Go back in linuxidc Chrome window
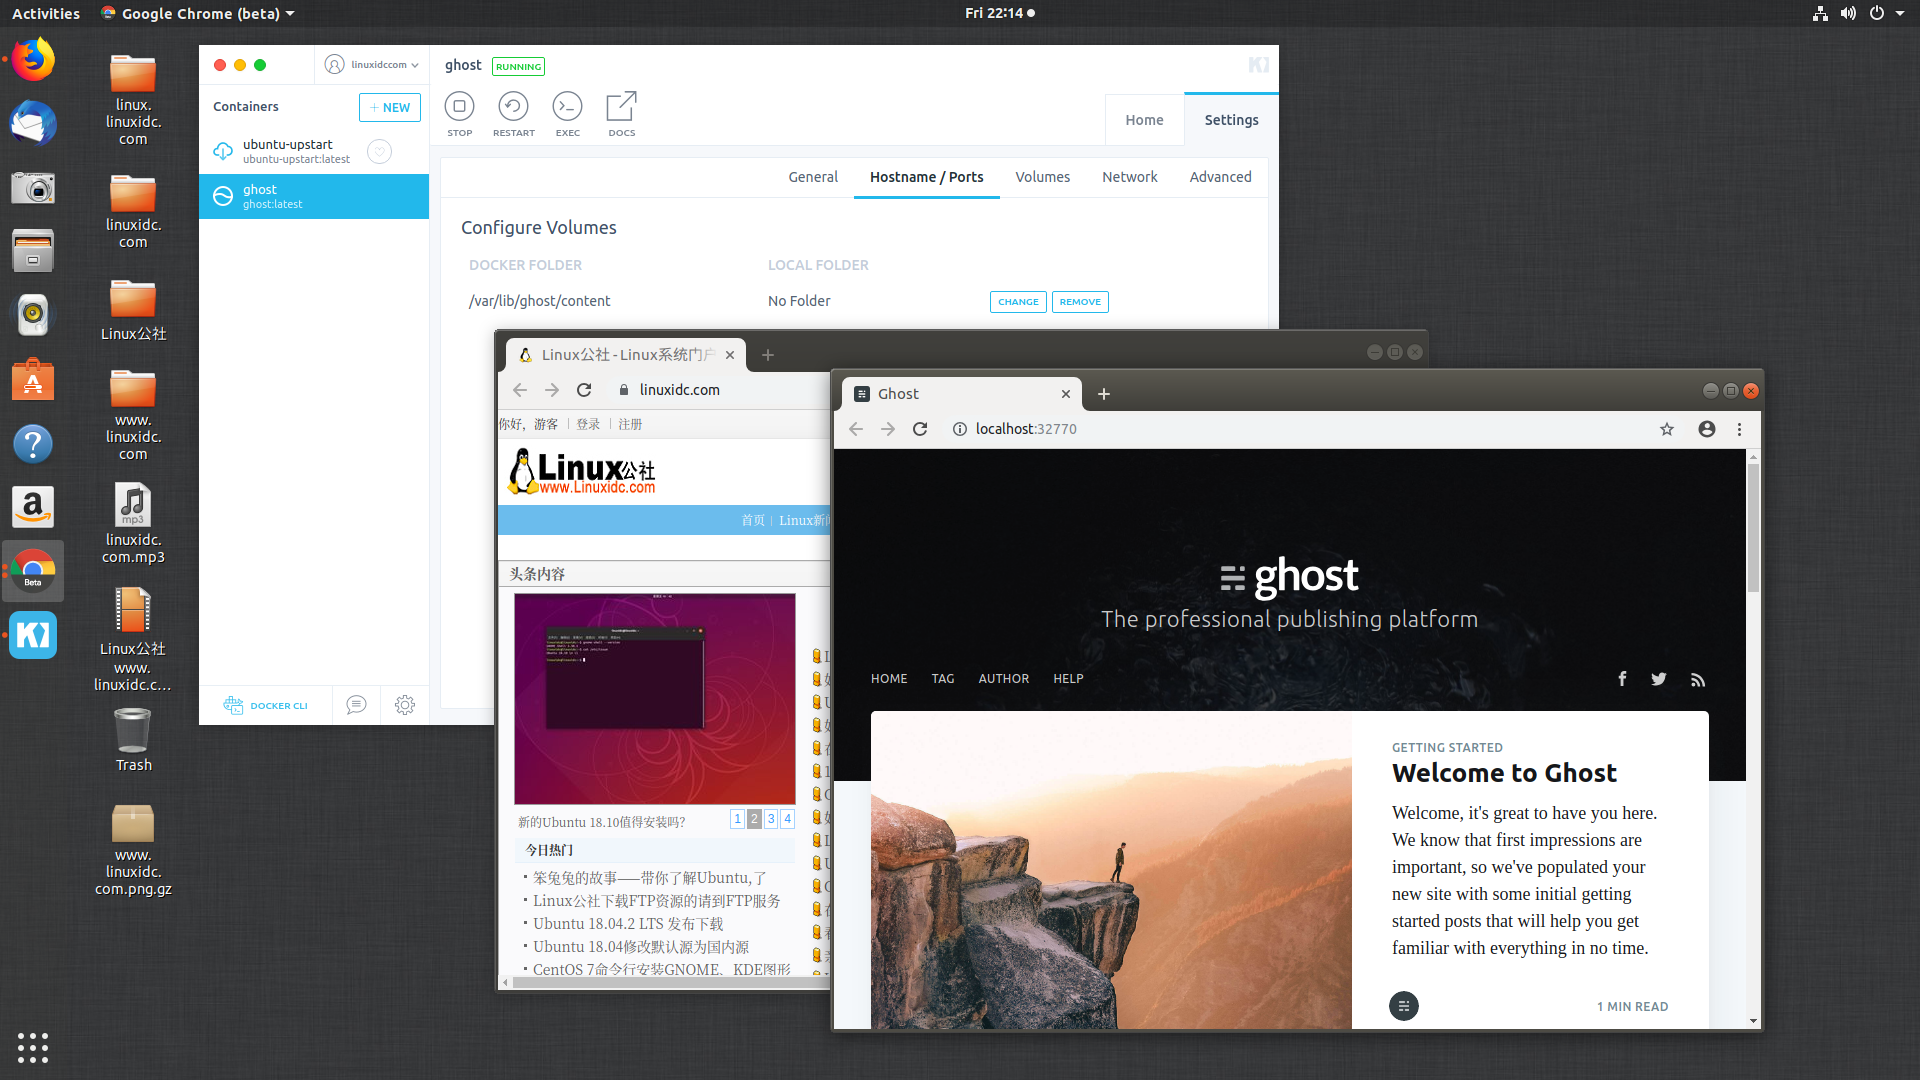Viewport: 1920px width, 1080px height. 520,390
